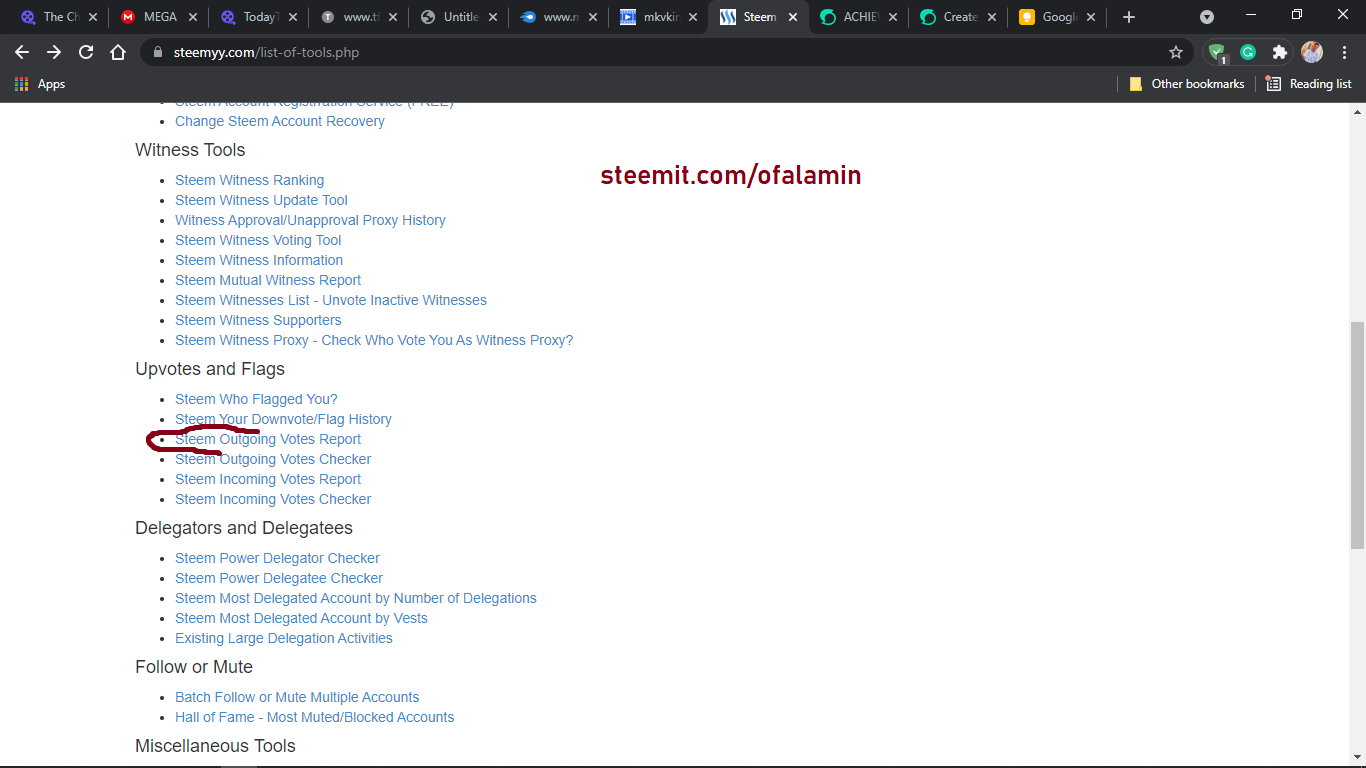This screenshot has height=768, width=1366.
Task: Switch to the Create tab
Action: pos(958,17)
